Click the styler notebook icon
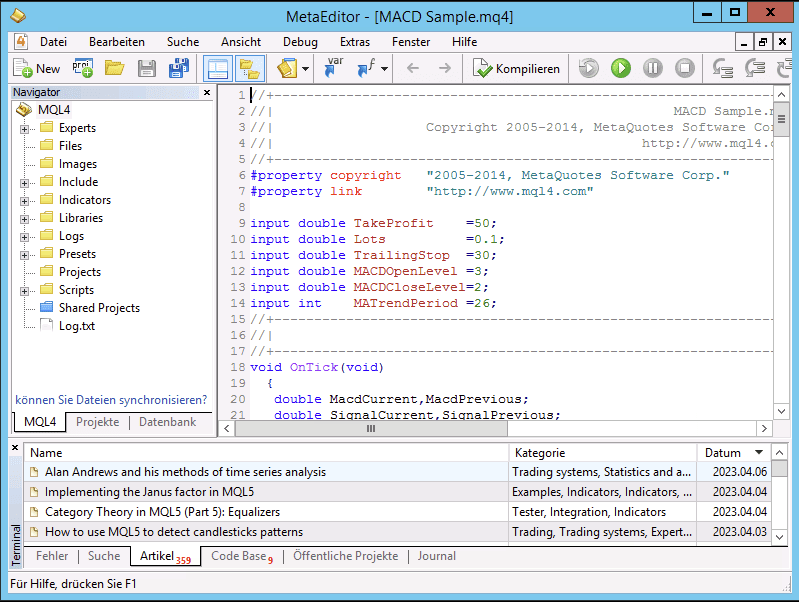This screenshot has height=602, width=799. click(x=287, y=68)
